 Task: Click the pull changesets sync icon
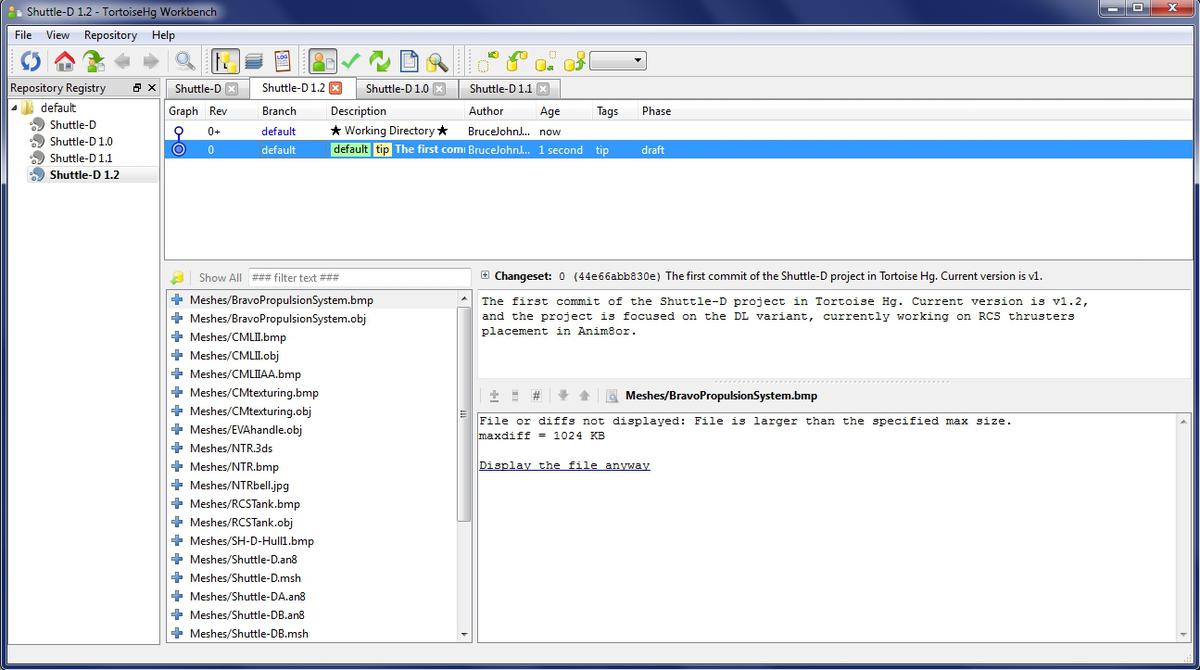click(516, 61)
